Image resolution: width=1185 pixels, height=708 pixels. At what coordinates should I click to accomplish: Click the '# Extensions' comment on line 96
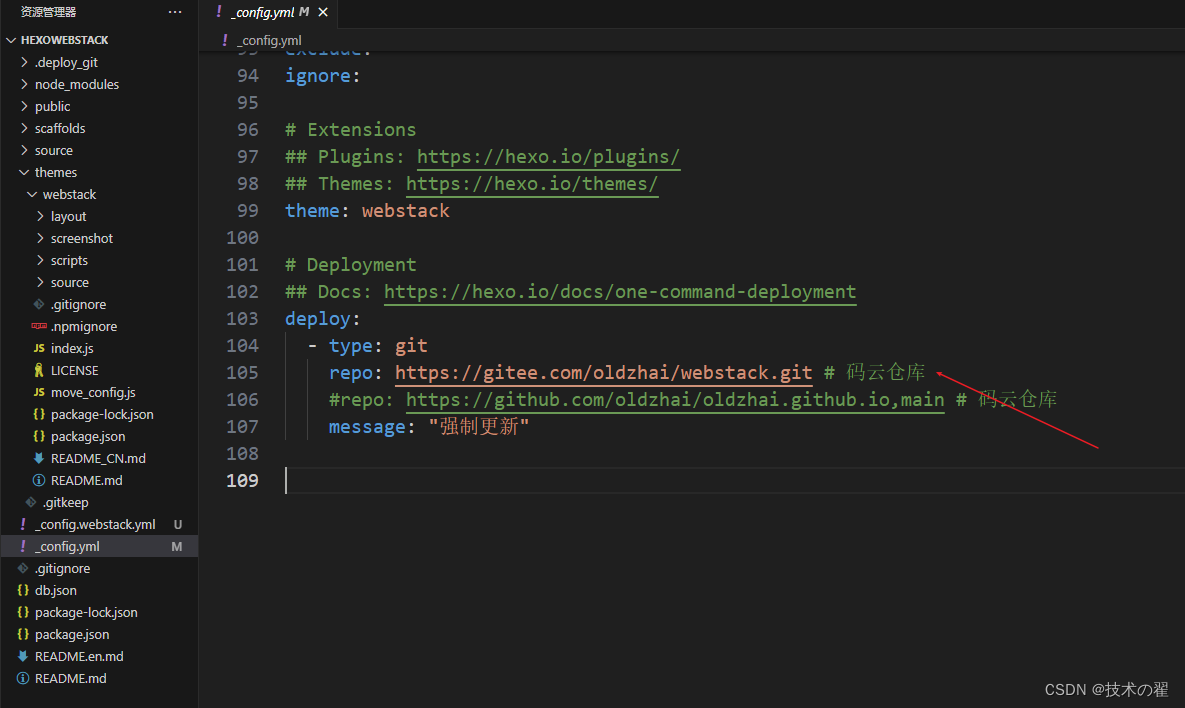(351, 130)
